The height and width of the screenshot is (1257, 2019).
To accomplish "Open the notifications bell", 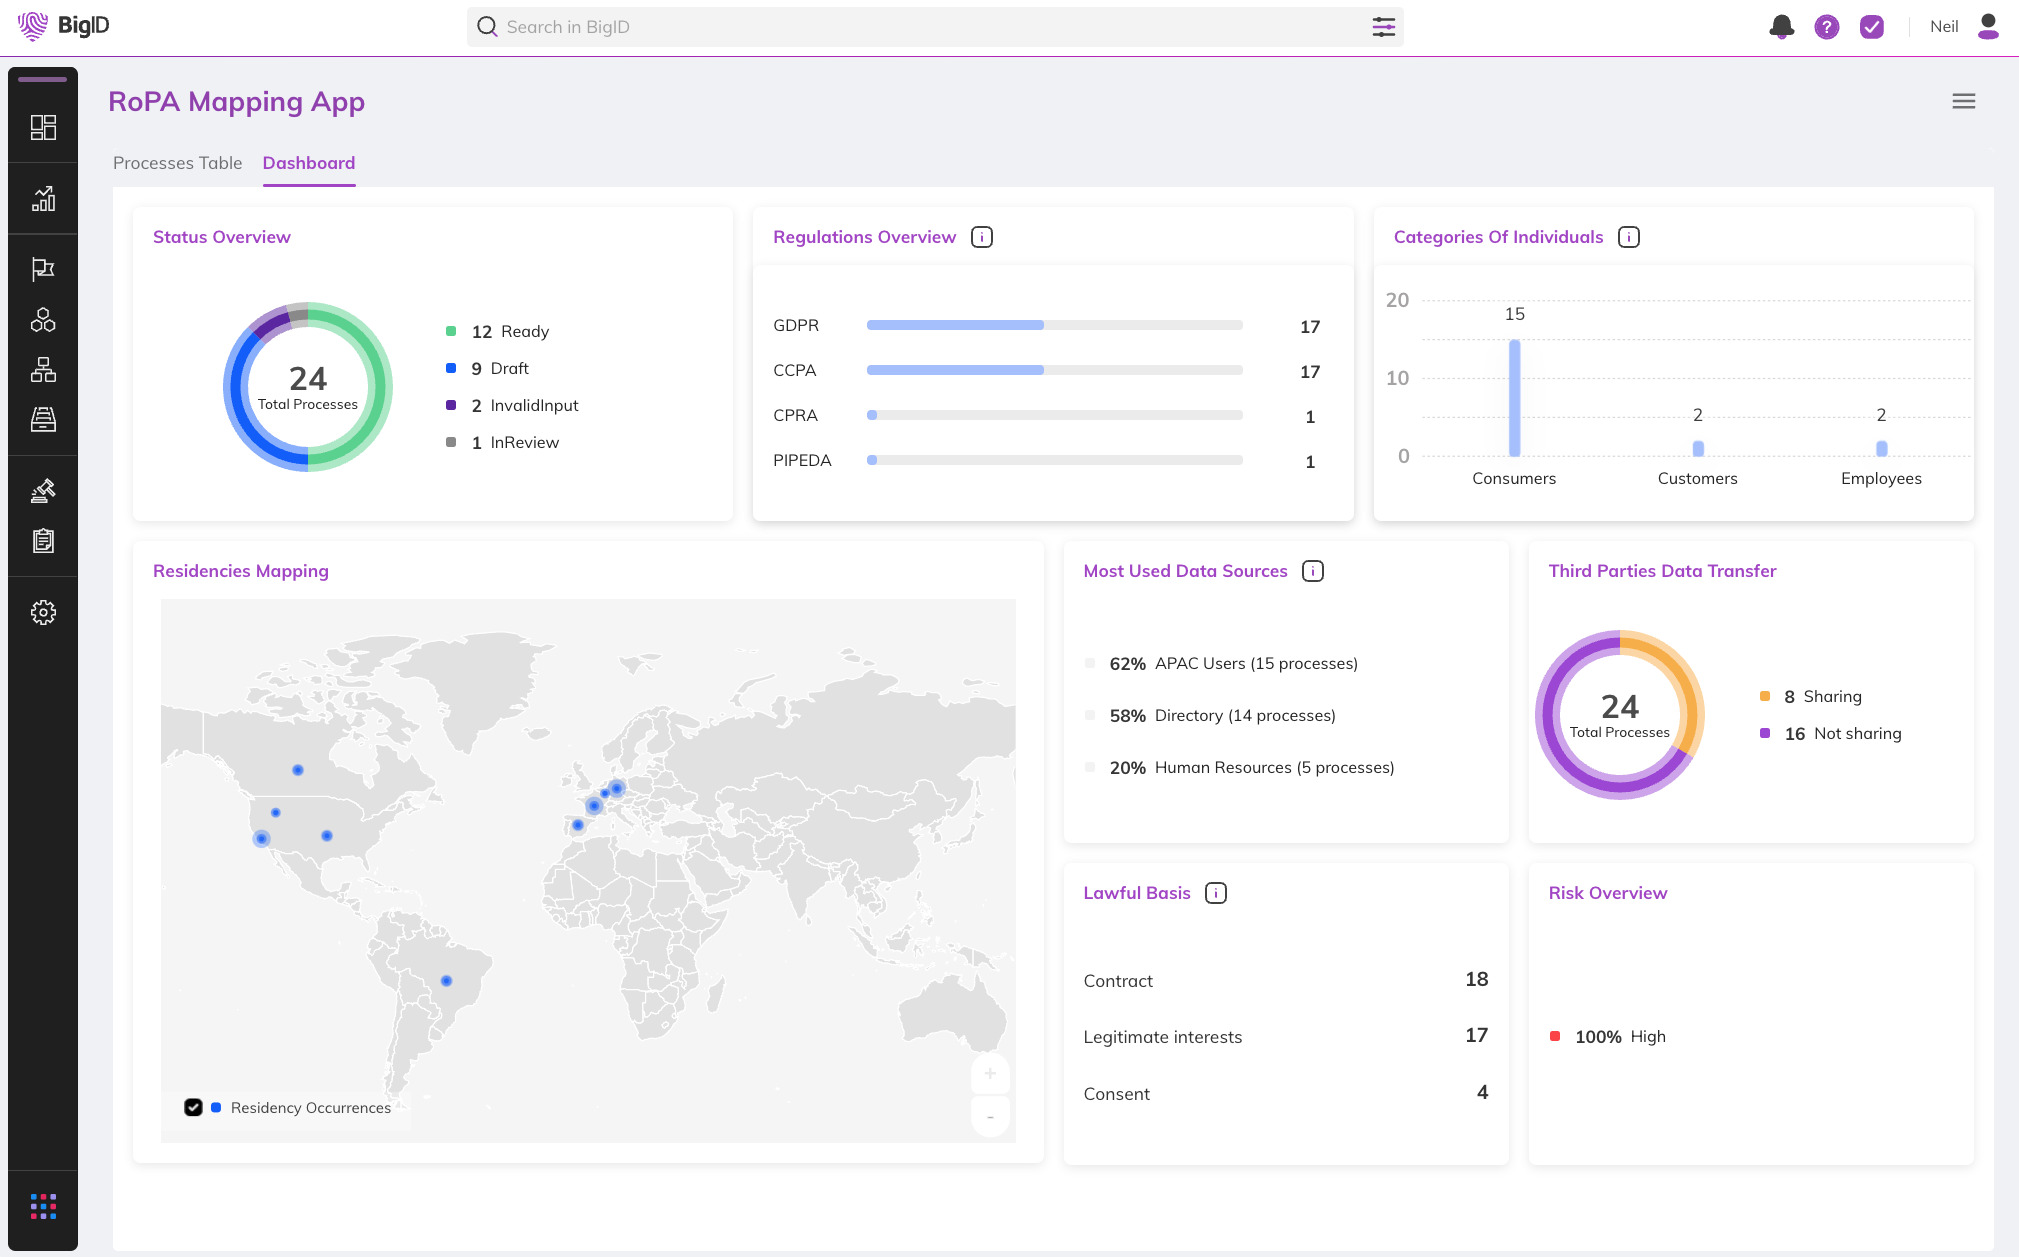I will [x=1781, y=27].
